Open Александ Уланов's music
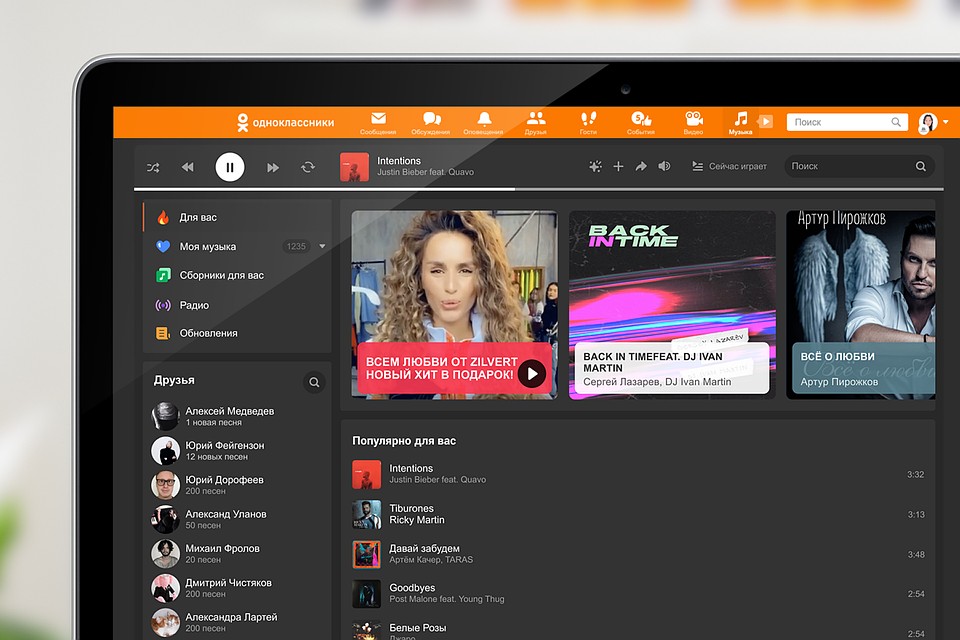This screenshot has height=640, width=960. click(238, 519)
